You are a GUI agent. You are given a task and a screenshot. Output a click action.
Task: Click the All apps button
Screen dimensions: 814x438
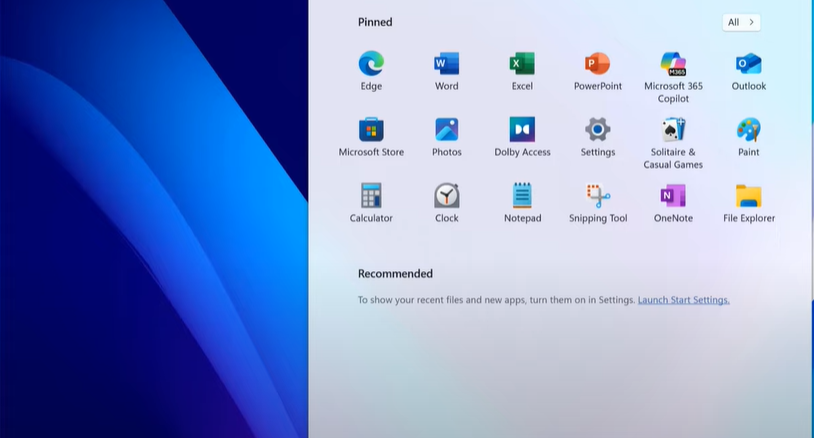point(741,22)
